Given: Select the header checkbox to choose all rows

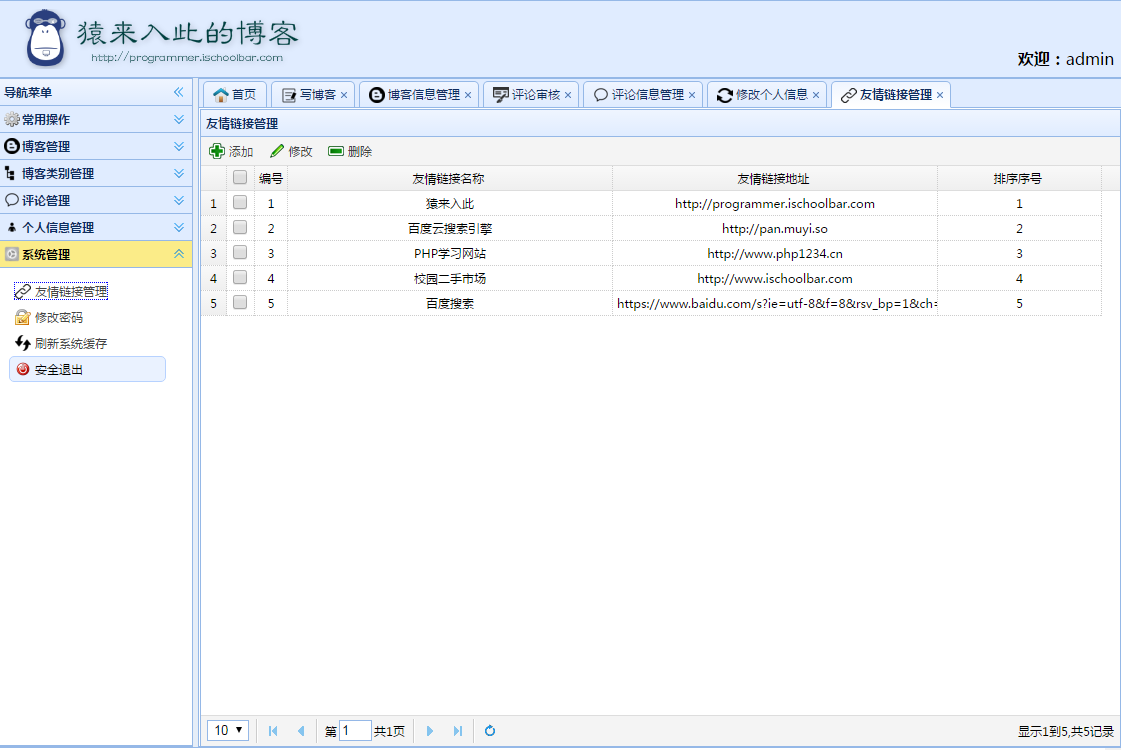Looking at the screenshot, I should tap(239, 176).
